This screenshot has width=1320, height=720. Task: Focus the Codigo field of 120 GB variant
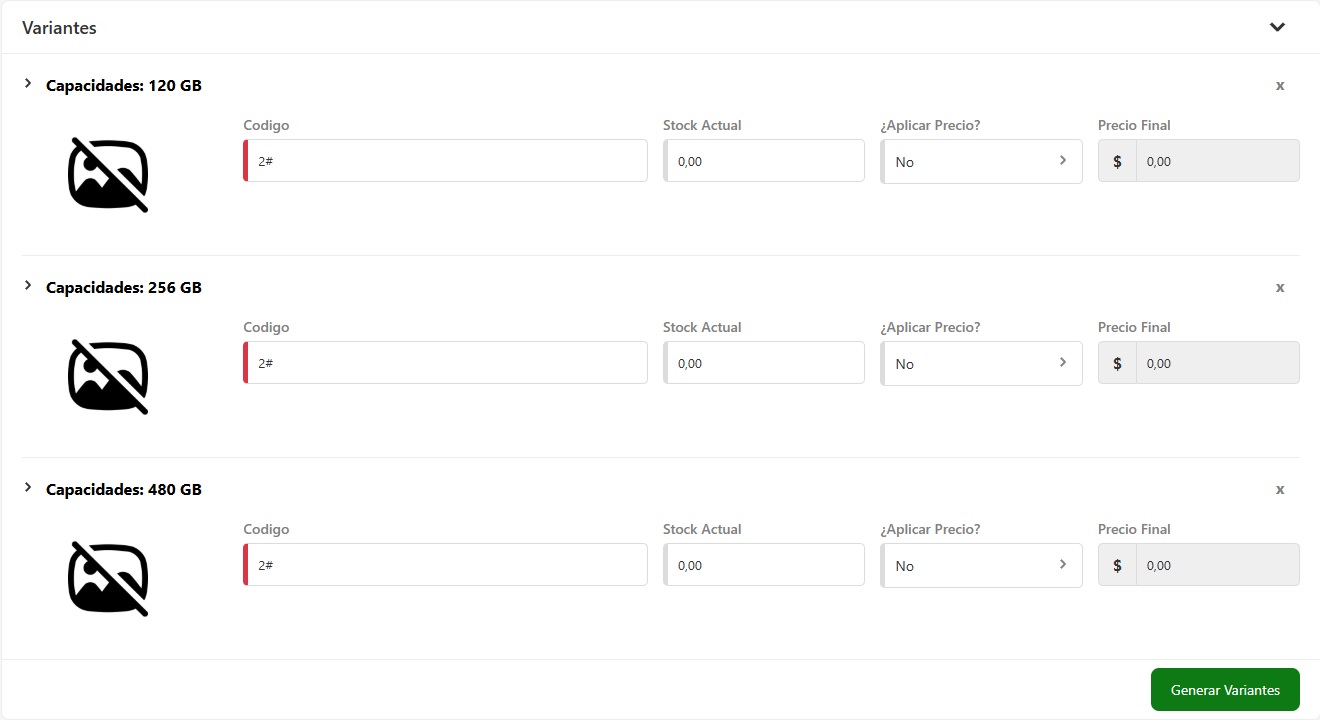446,161
